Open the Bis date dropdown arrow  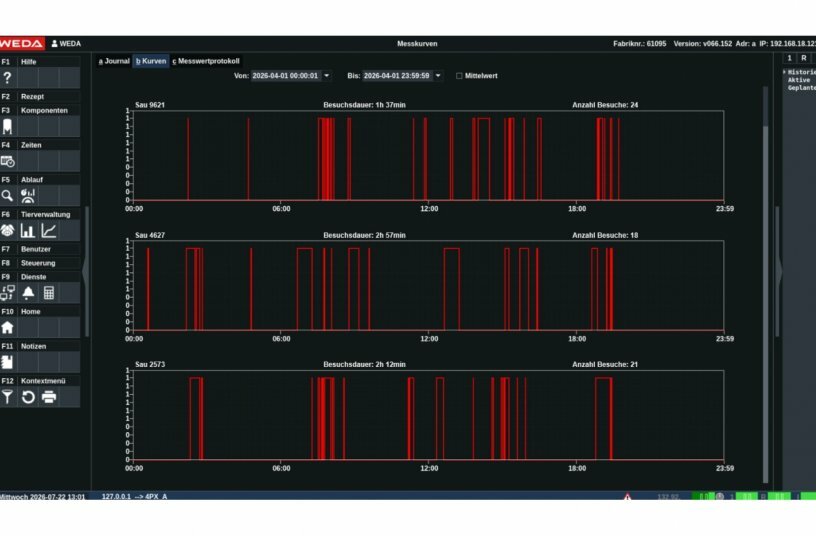[438, 76]
